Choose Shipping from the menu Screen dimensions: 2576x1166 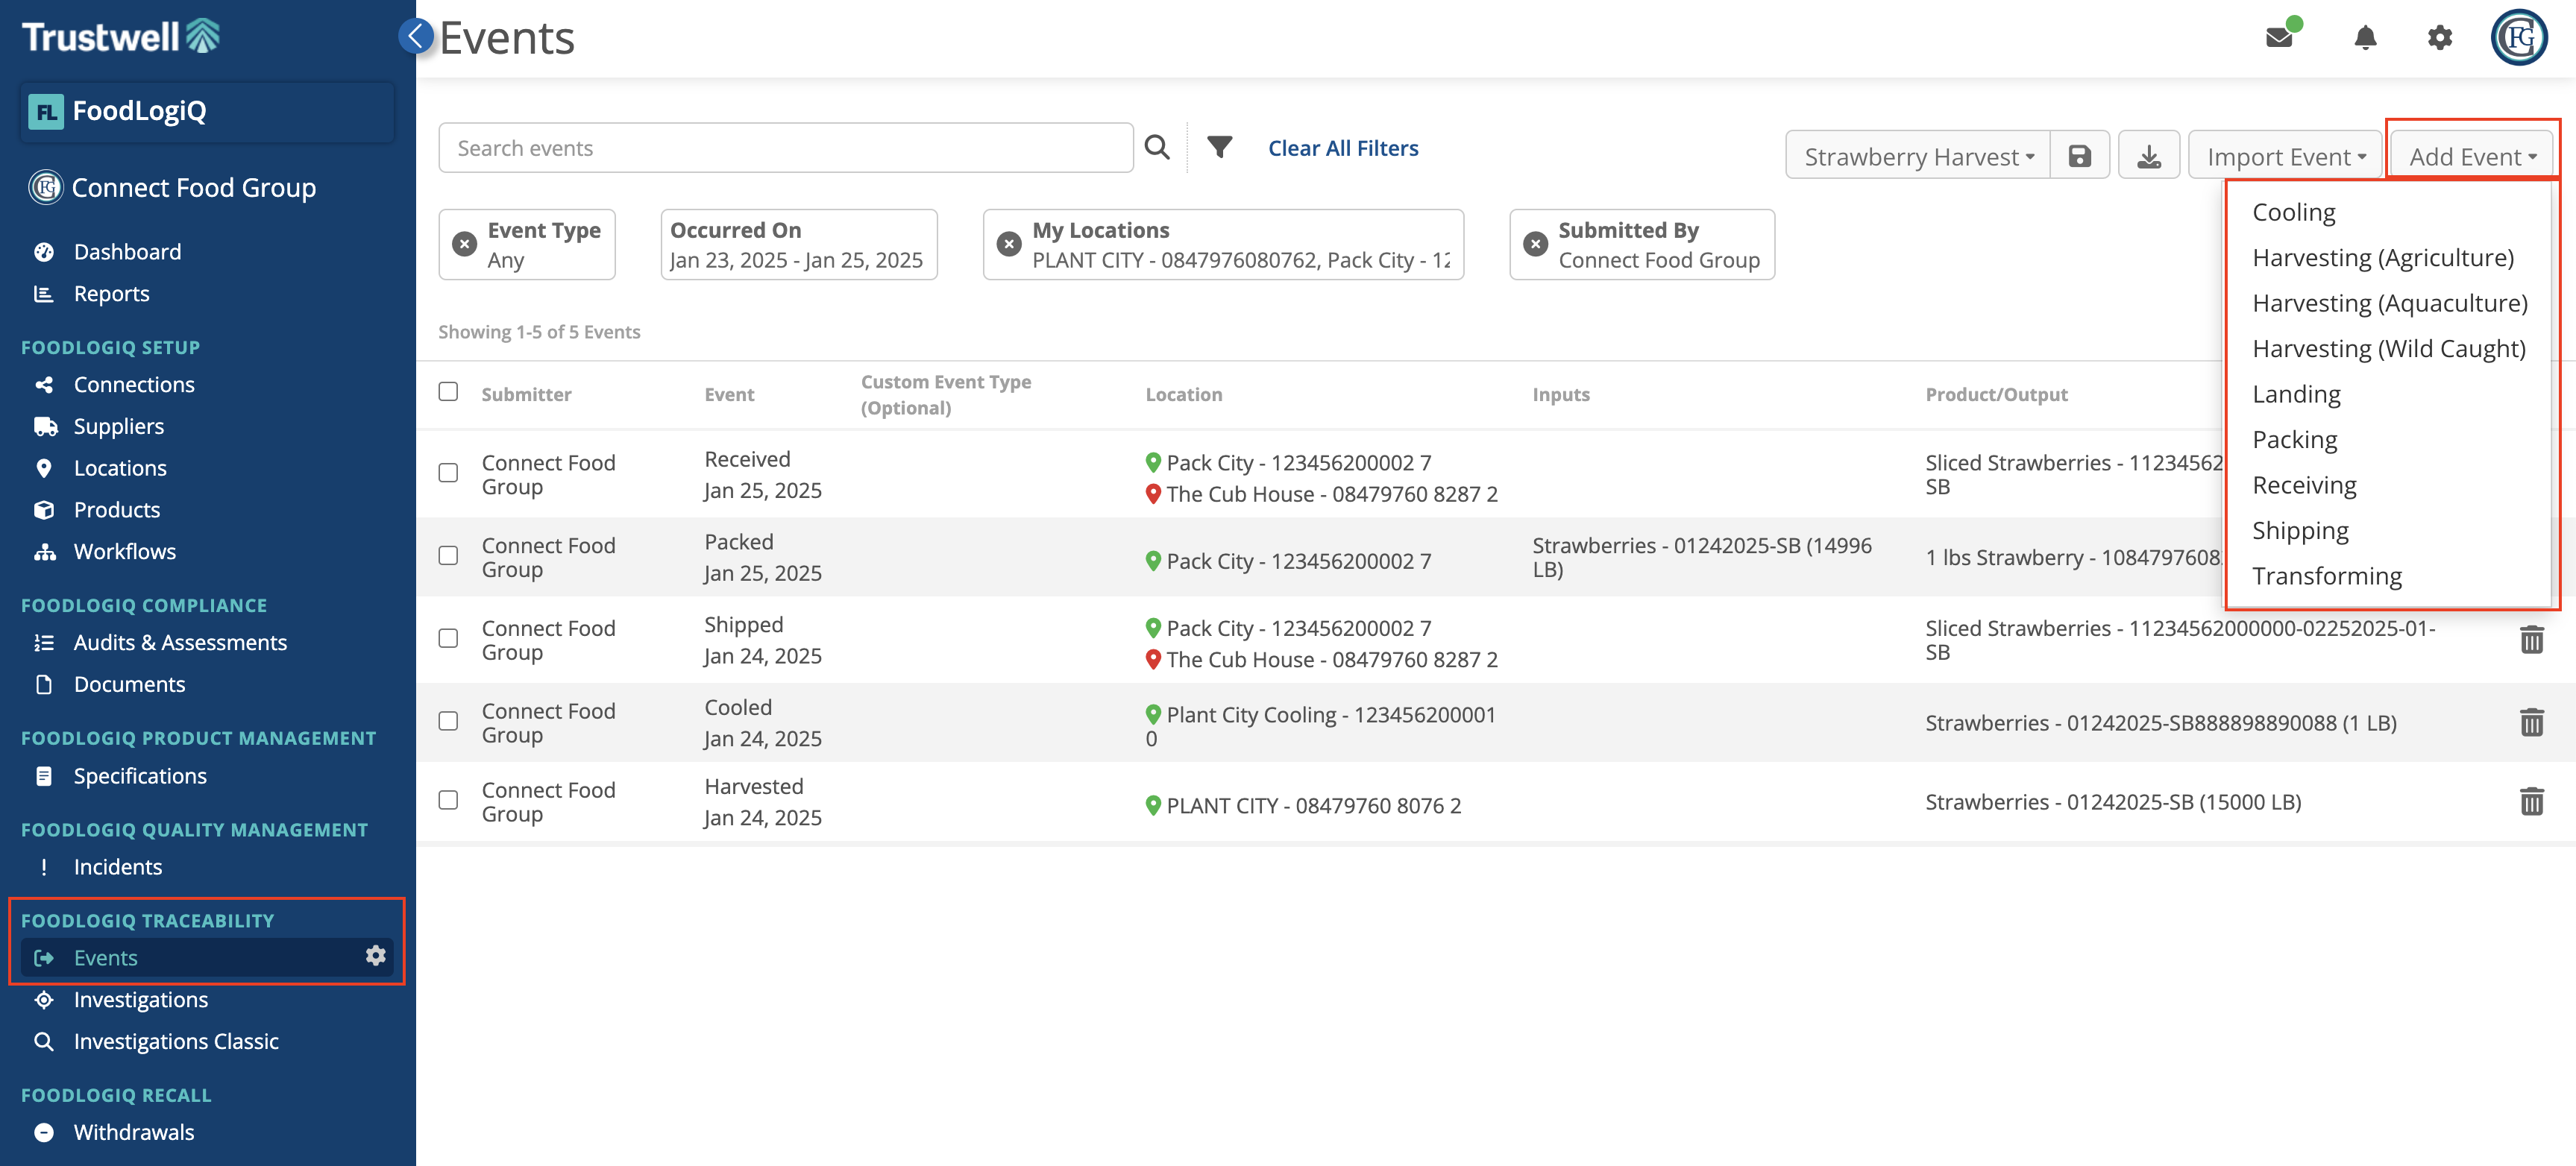pyautogui.click(x=2300, y=531)
